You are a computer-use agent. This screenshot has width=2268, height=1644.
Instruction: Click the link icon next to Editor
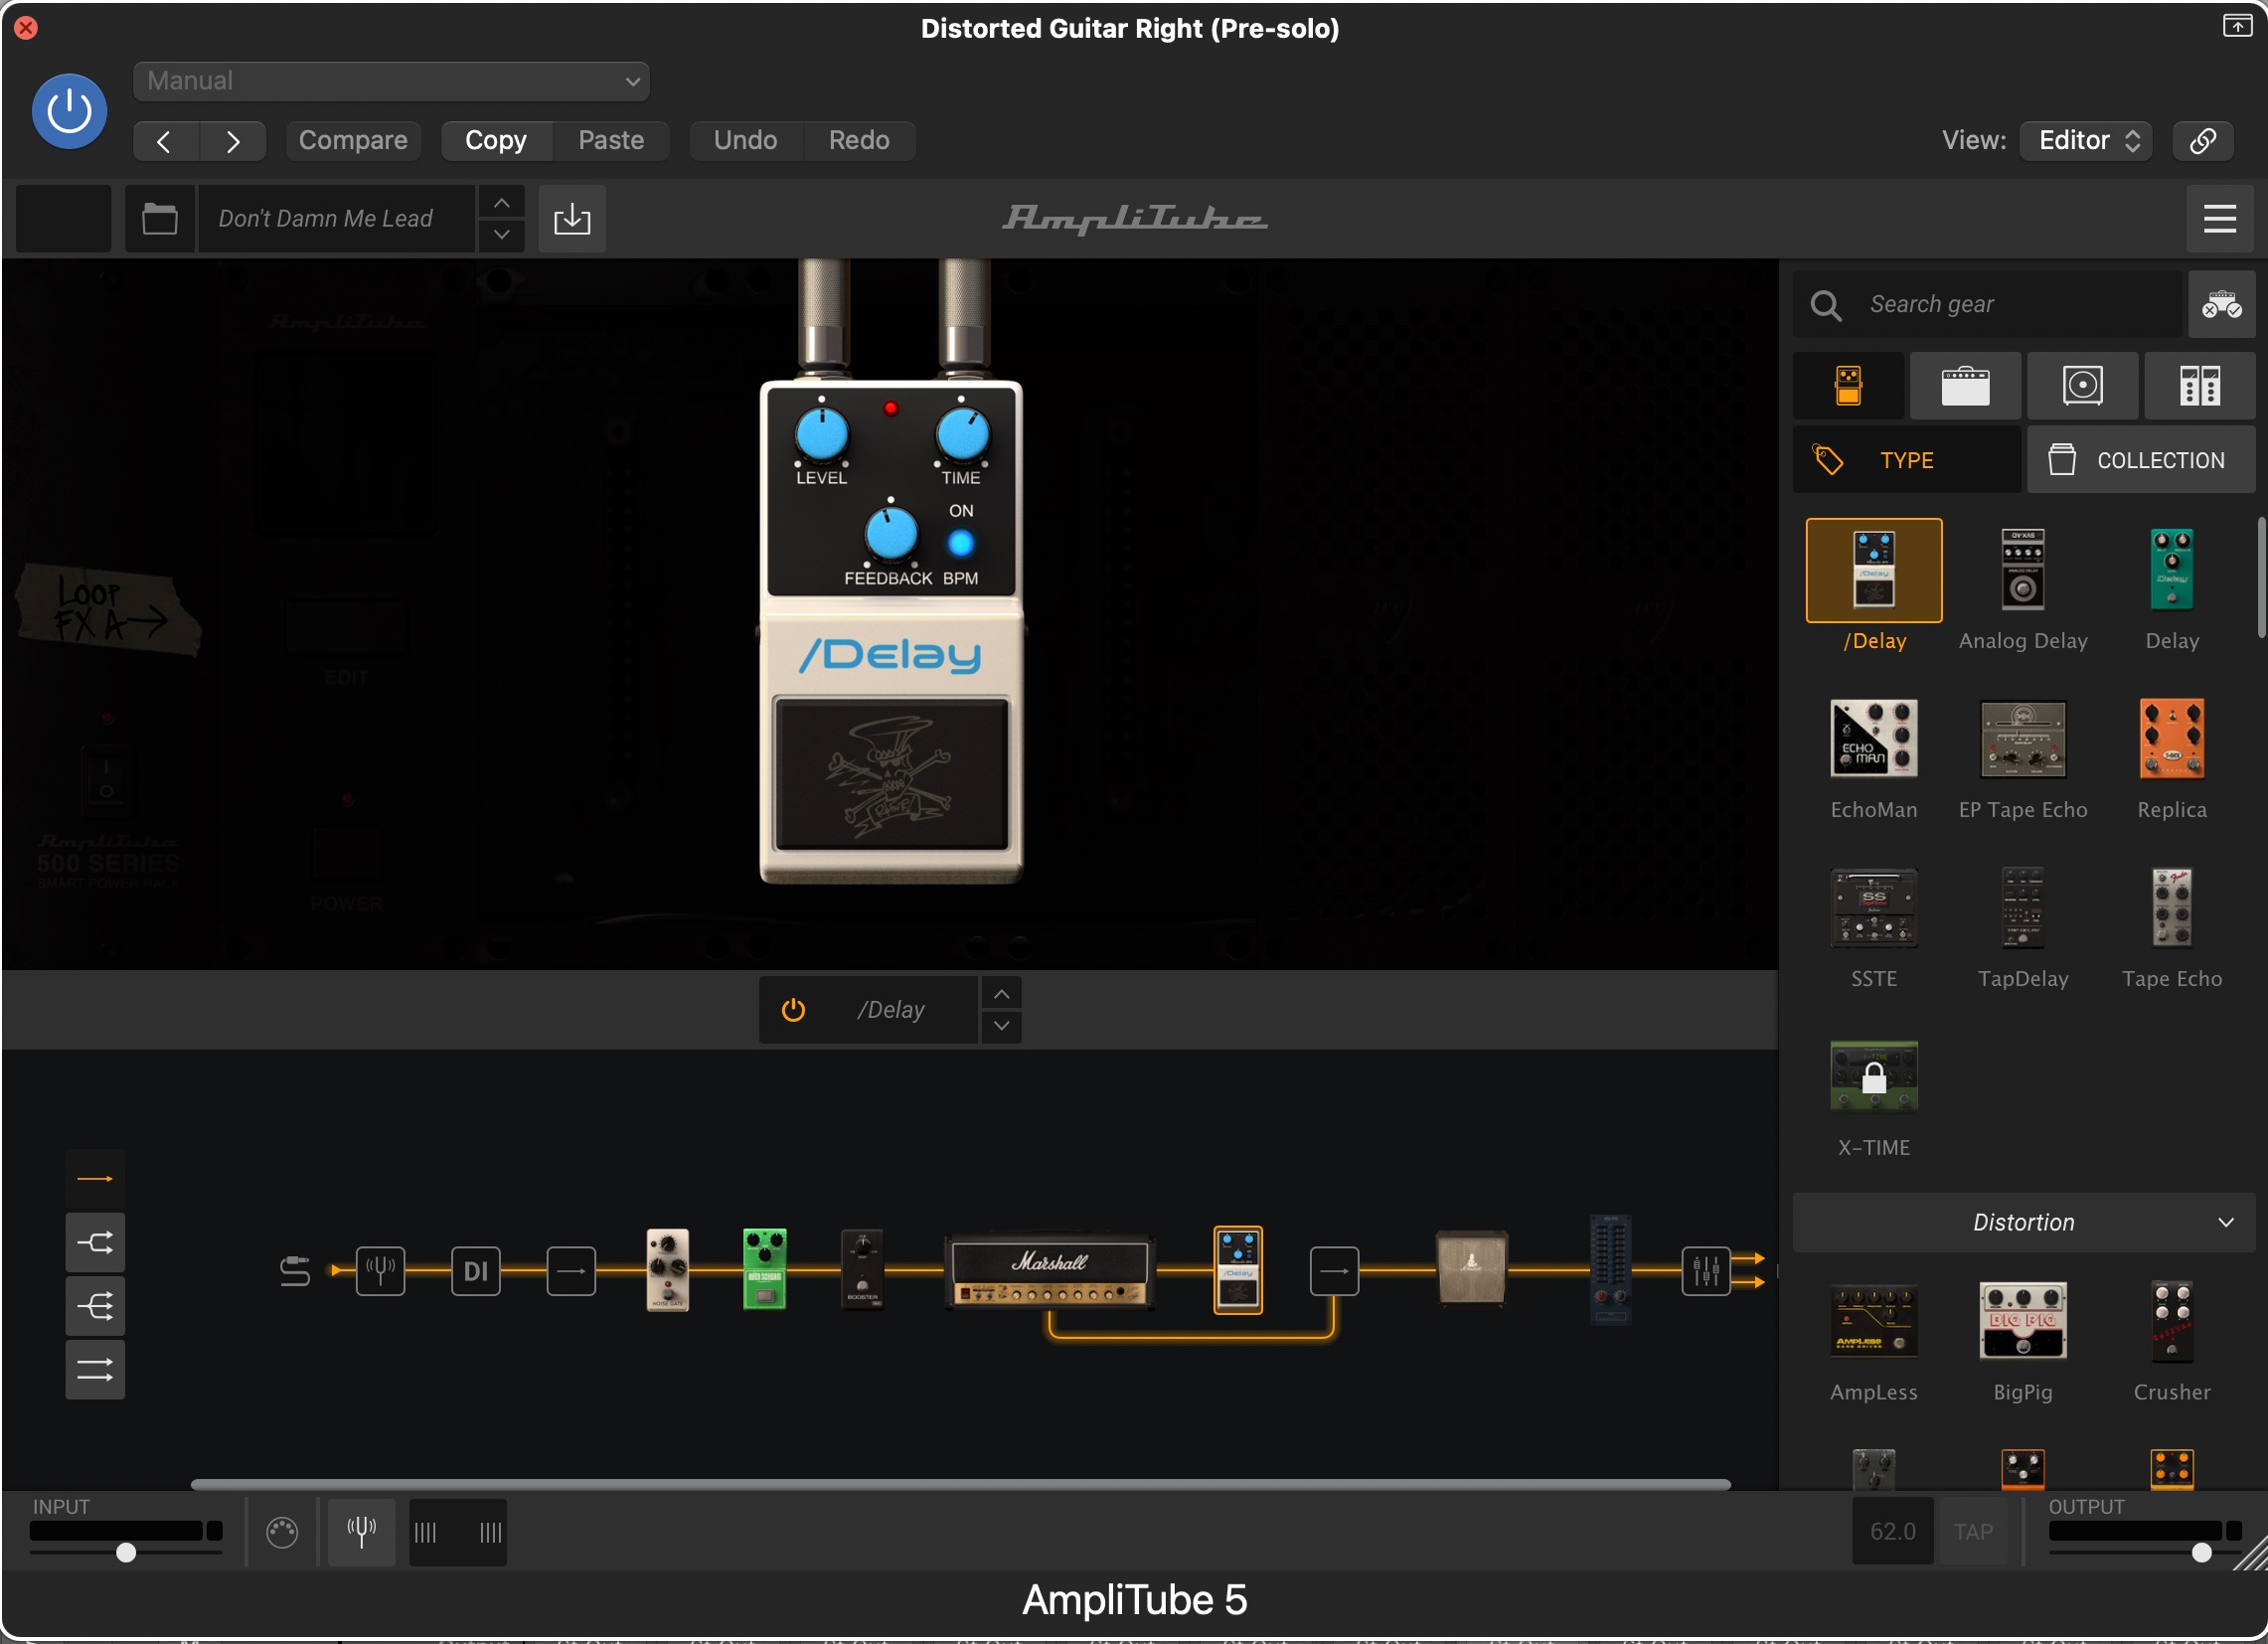tap(2203, 141)
